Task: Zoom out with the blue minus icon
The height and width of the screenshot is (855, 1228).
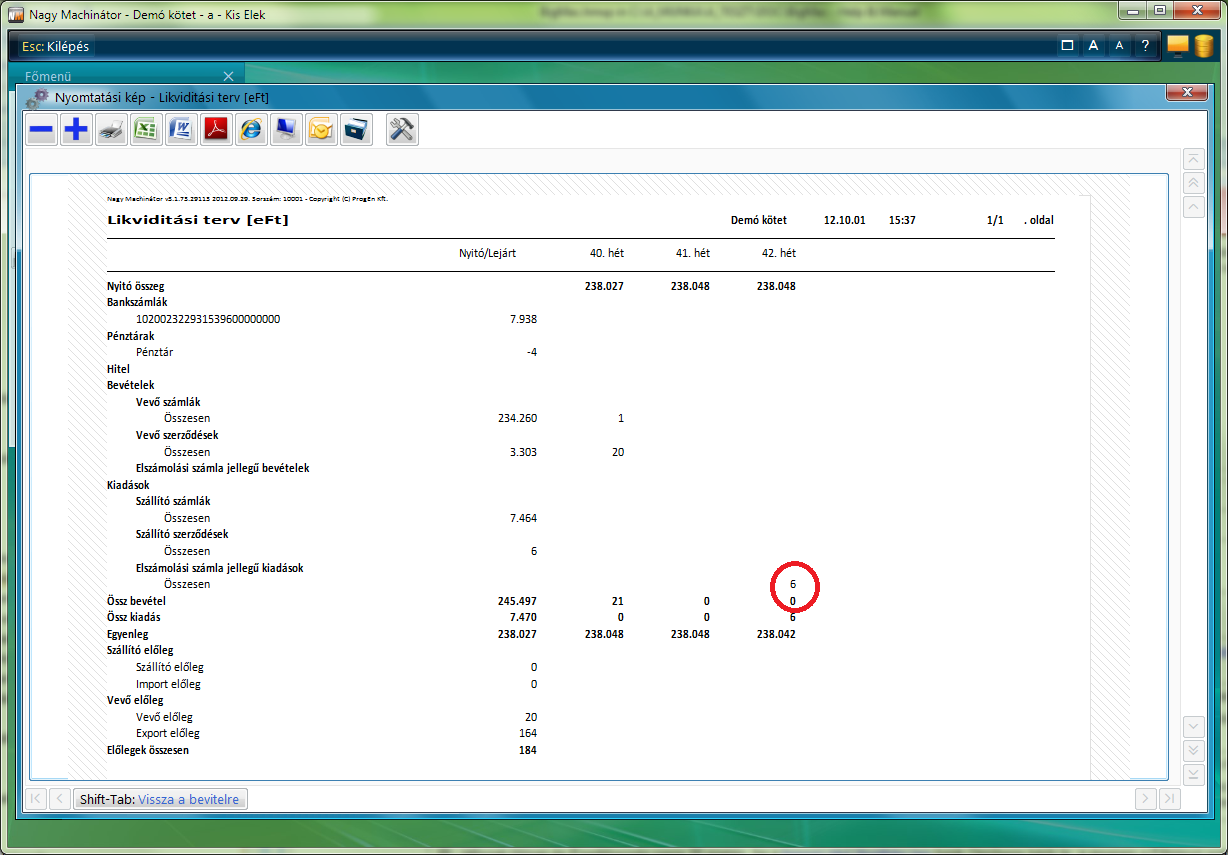Action: click(x=41, y=130)
